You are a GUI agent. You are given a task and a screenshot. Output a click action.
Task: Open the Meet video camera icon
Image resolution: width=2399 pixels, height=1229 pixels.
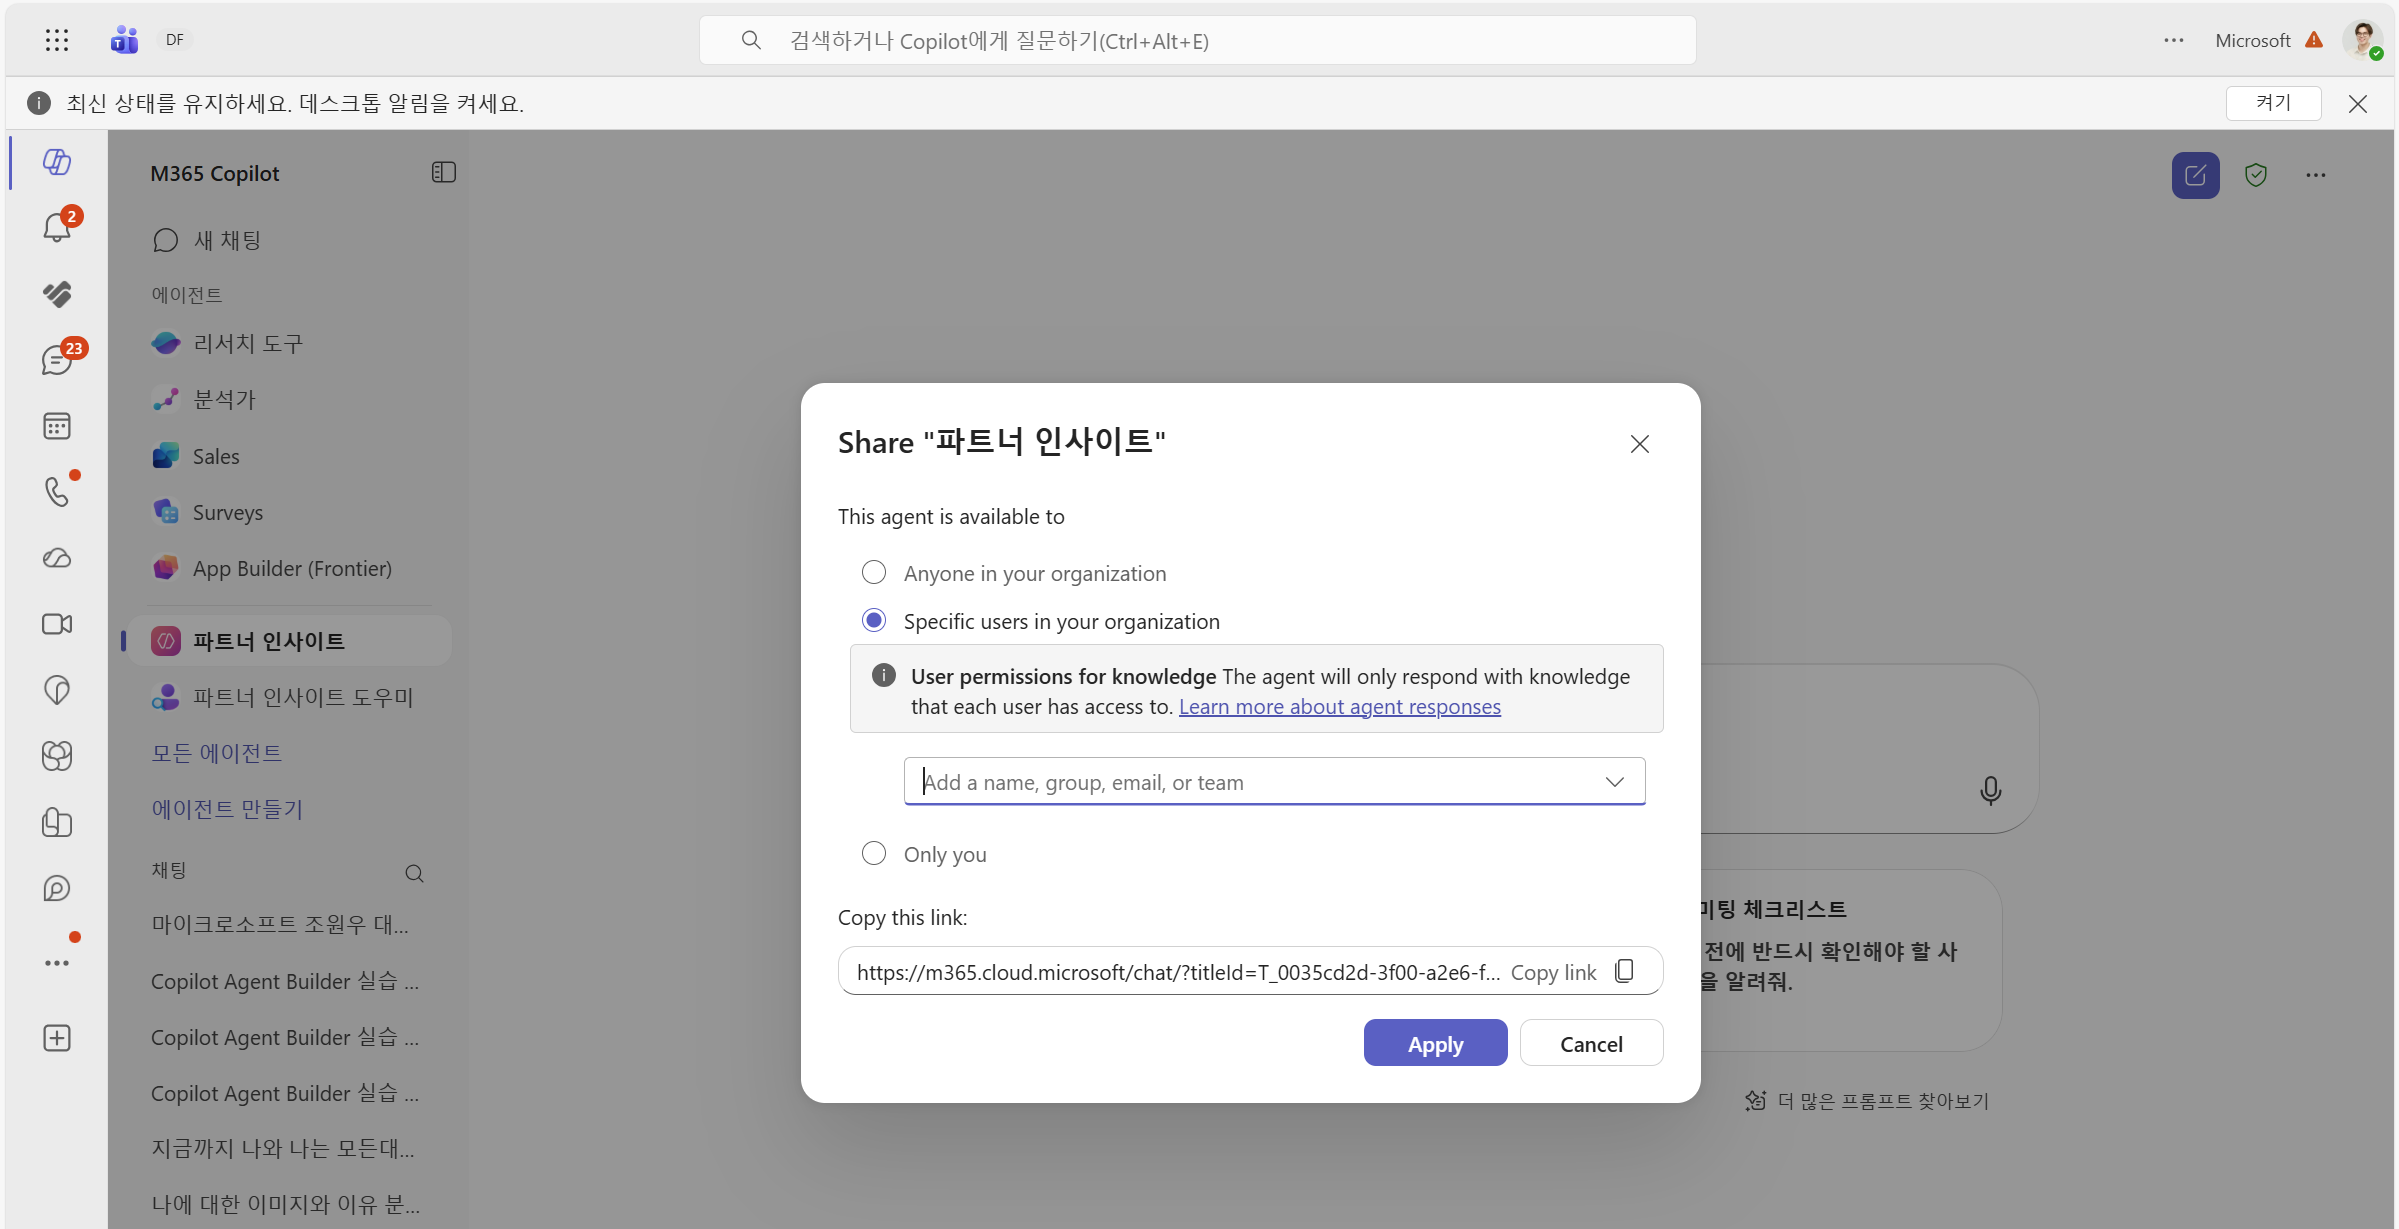(x=57, y=624)
